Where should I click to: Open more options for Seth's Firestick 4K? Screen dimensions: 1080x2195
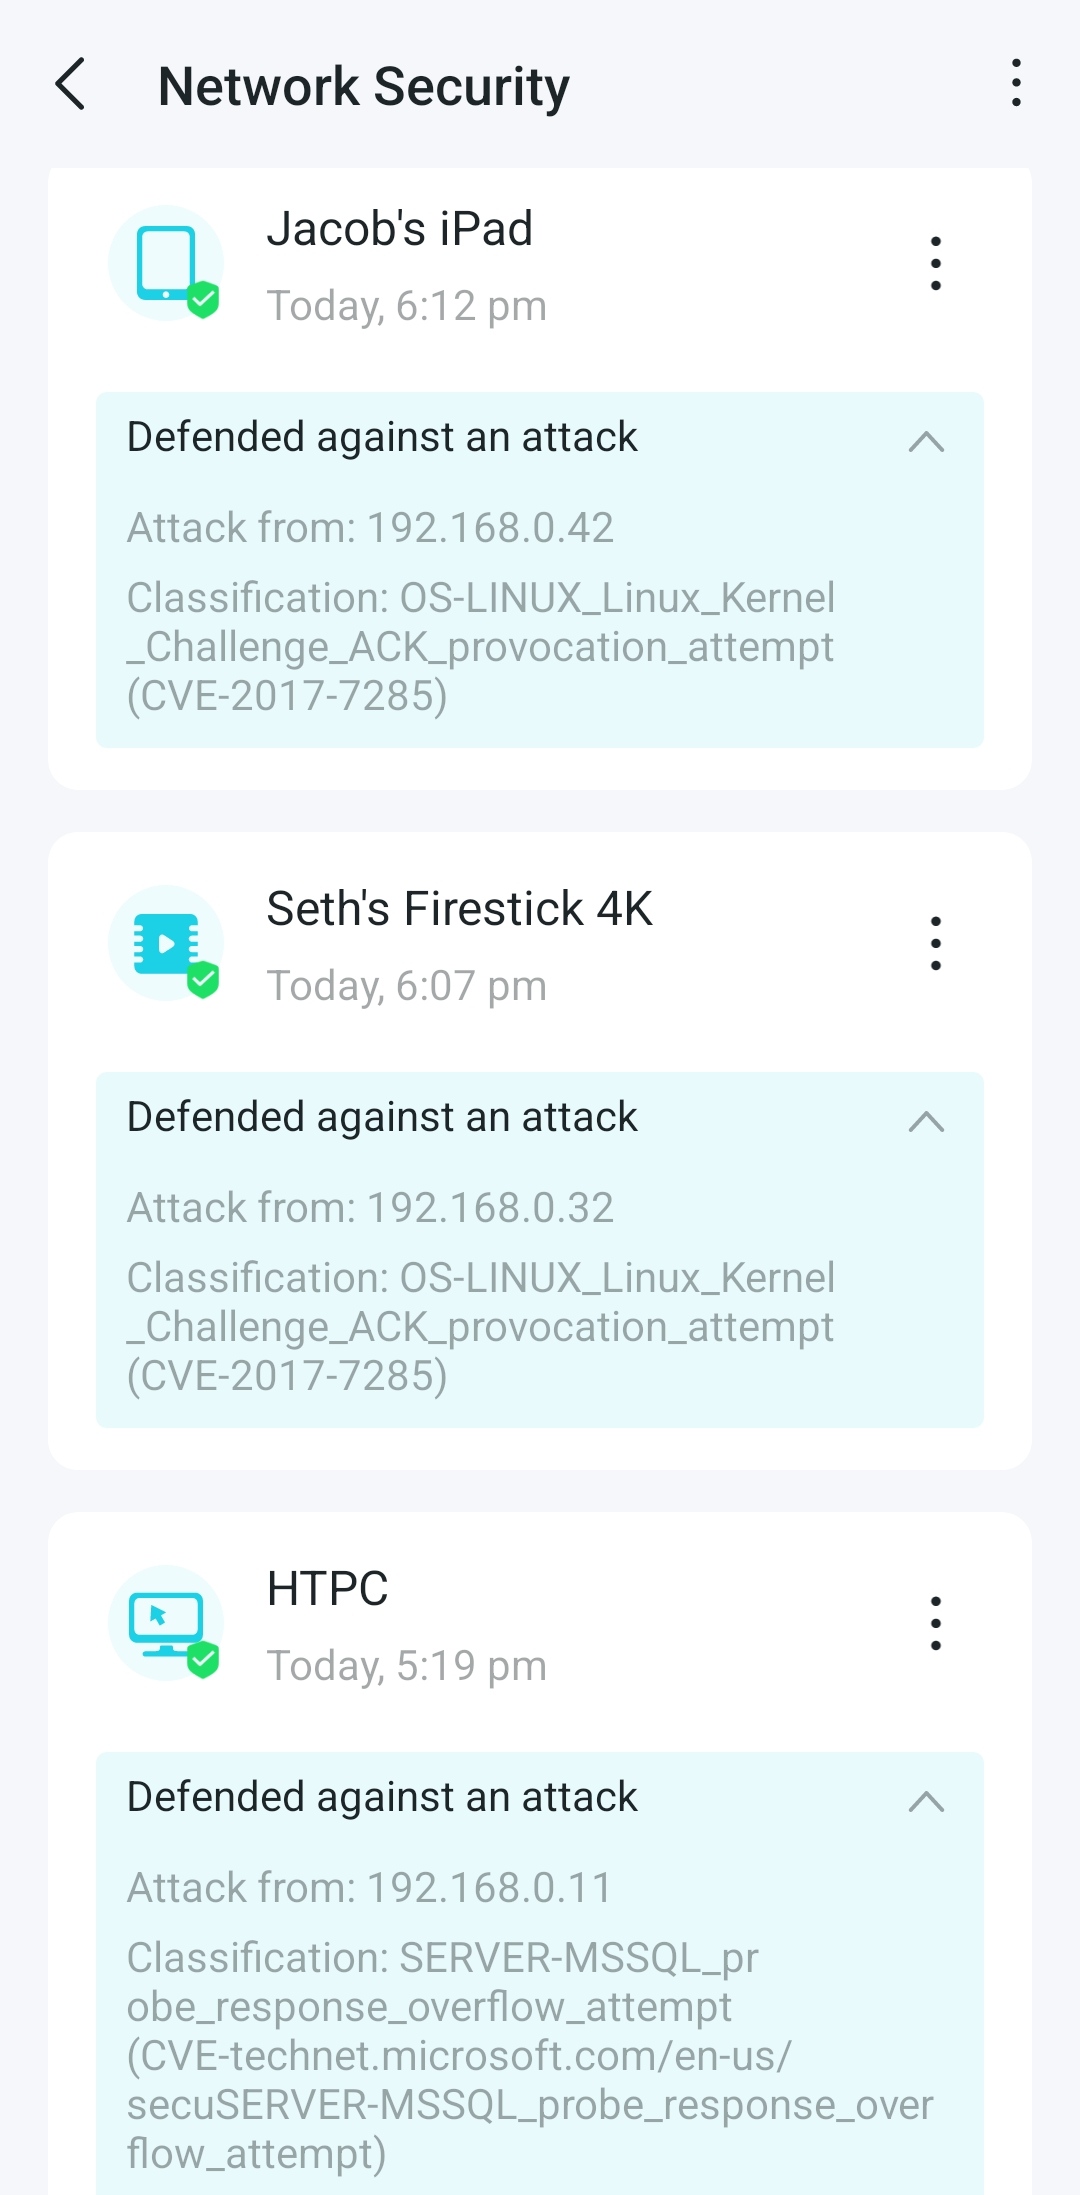tap(935, 943)
